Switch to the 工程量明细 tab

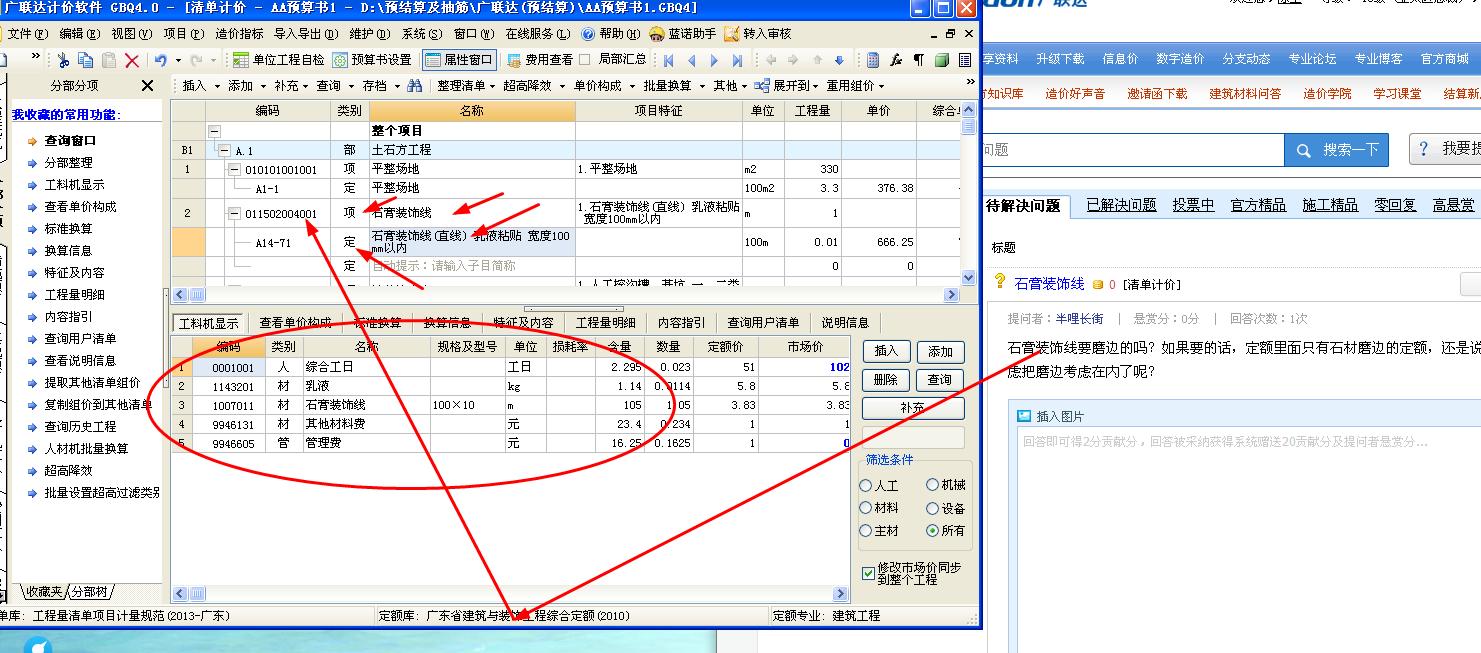[606, 323]
